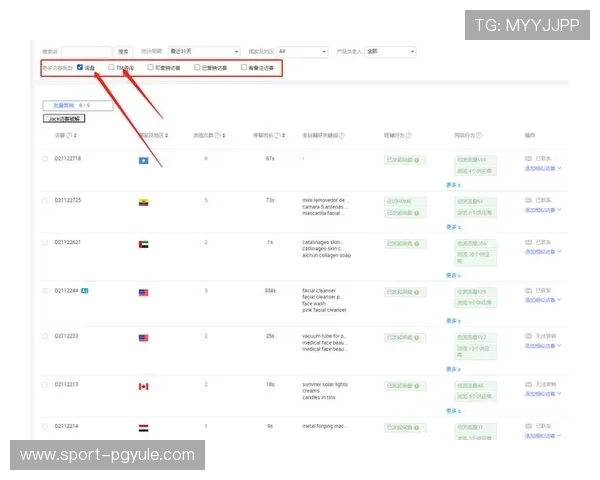
Task: Uncheck the 询盘 visitor type checkbox
Action: click(x=80, y=68)
